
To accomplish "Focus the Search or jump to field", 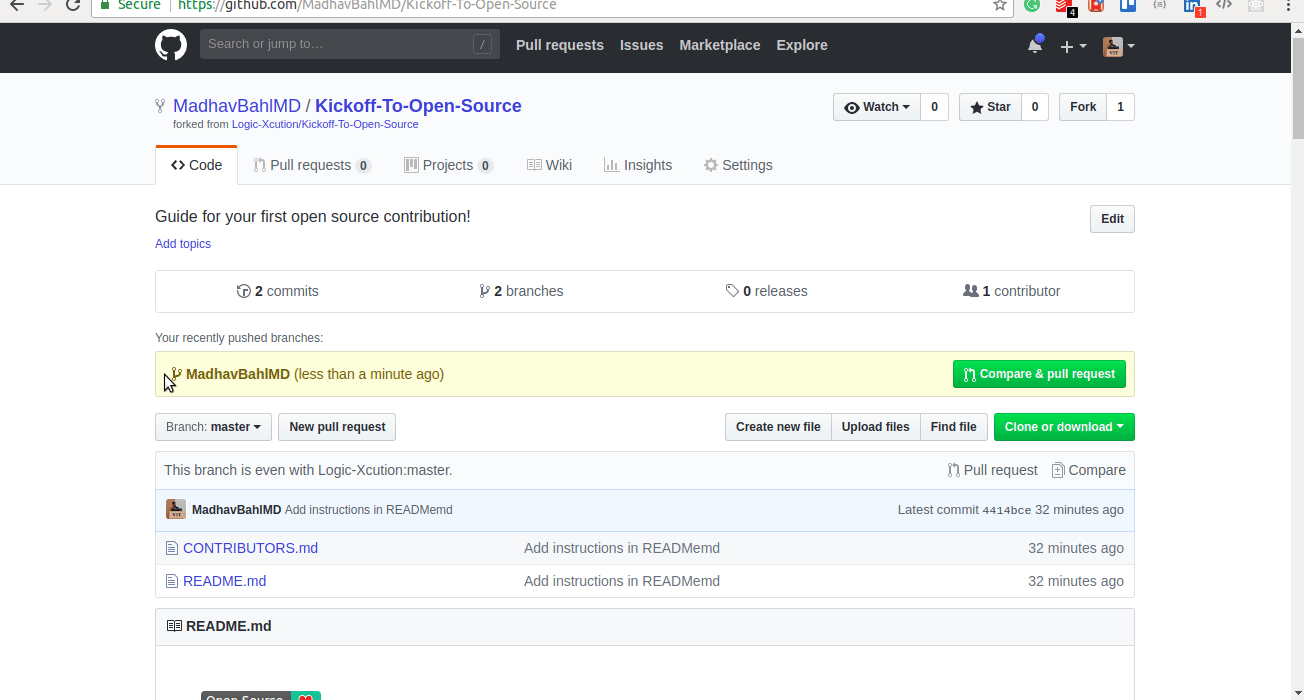I will tap(350, 44).
